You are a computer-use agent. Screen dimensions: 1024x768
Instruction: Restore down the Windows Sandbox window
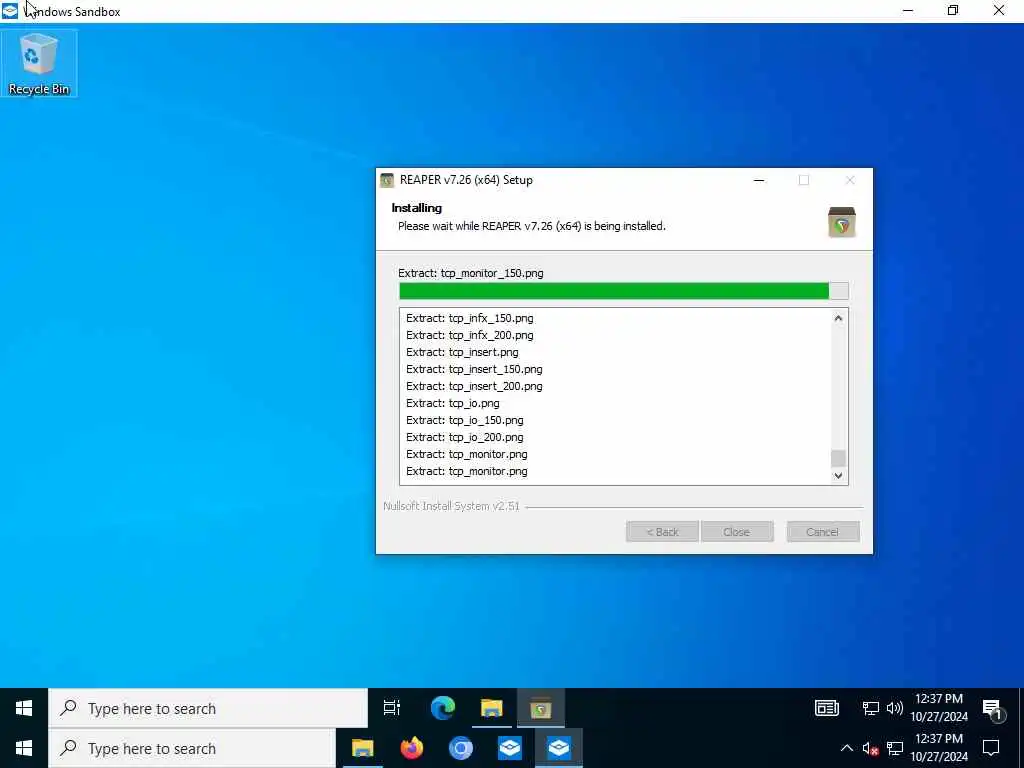(x=953, y=11)
